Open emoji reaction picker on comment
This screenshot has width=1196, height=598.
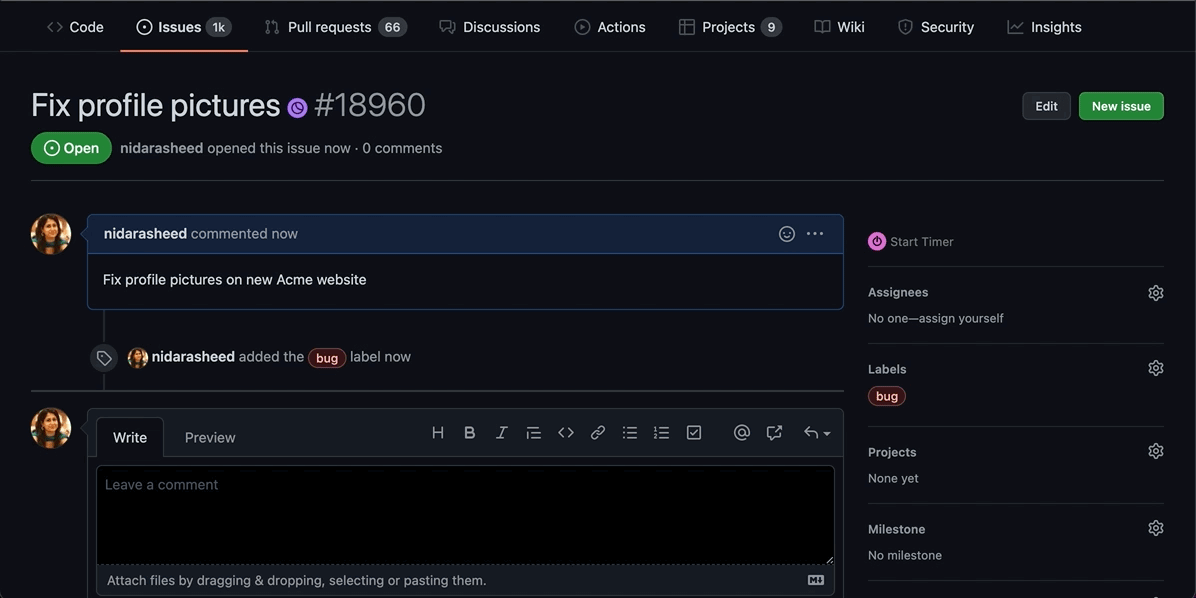(x=787, y=234)
